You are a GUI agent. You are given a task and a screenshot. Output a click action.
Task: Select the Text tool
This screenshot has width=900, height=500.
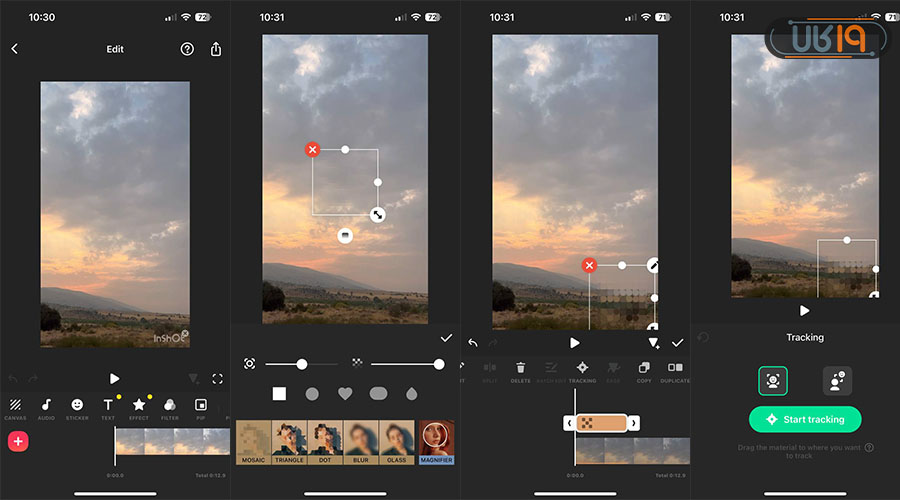pyautogui.click(x=108, y=406)
